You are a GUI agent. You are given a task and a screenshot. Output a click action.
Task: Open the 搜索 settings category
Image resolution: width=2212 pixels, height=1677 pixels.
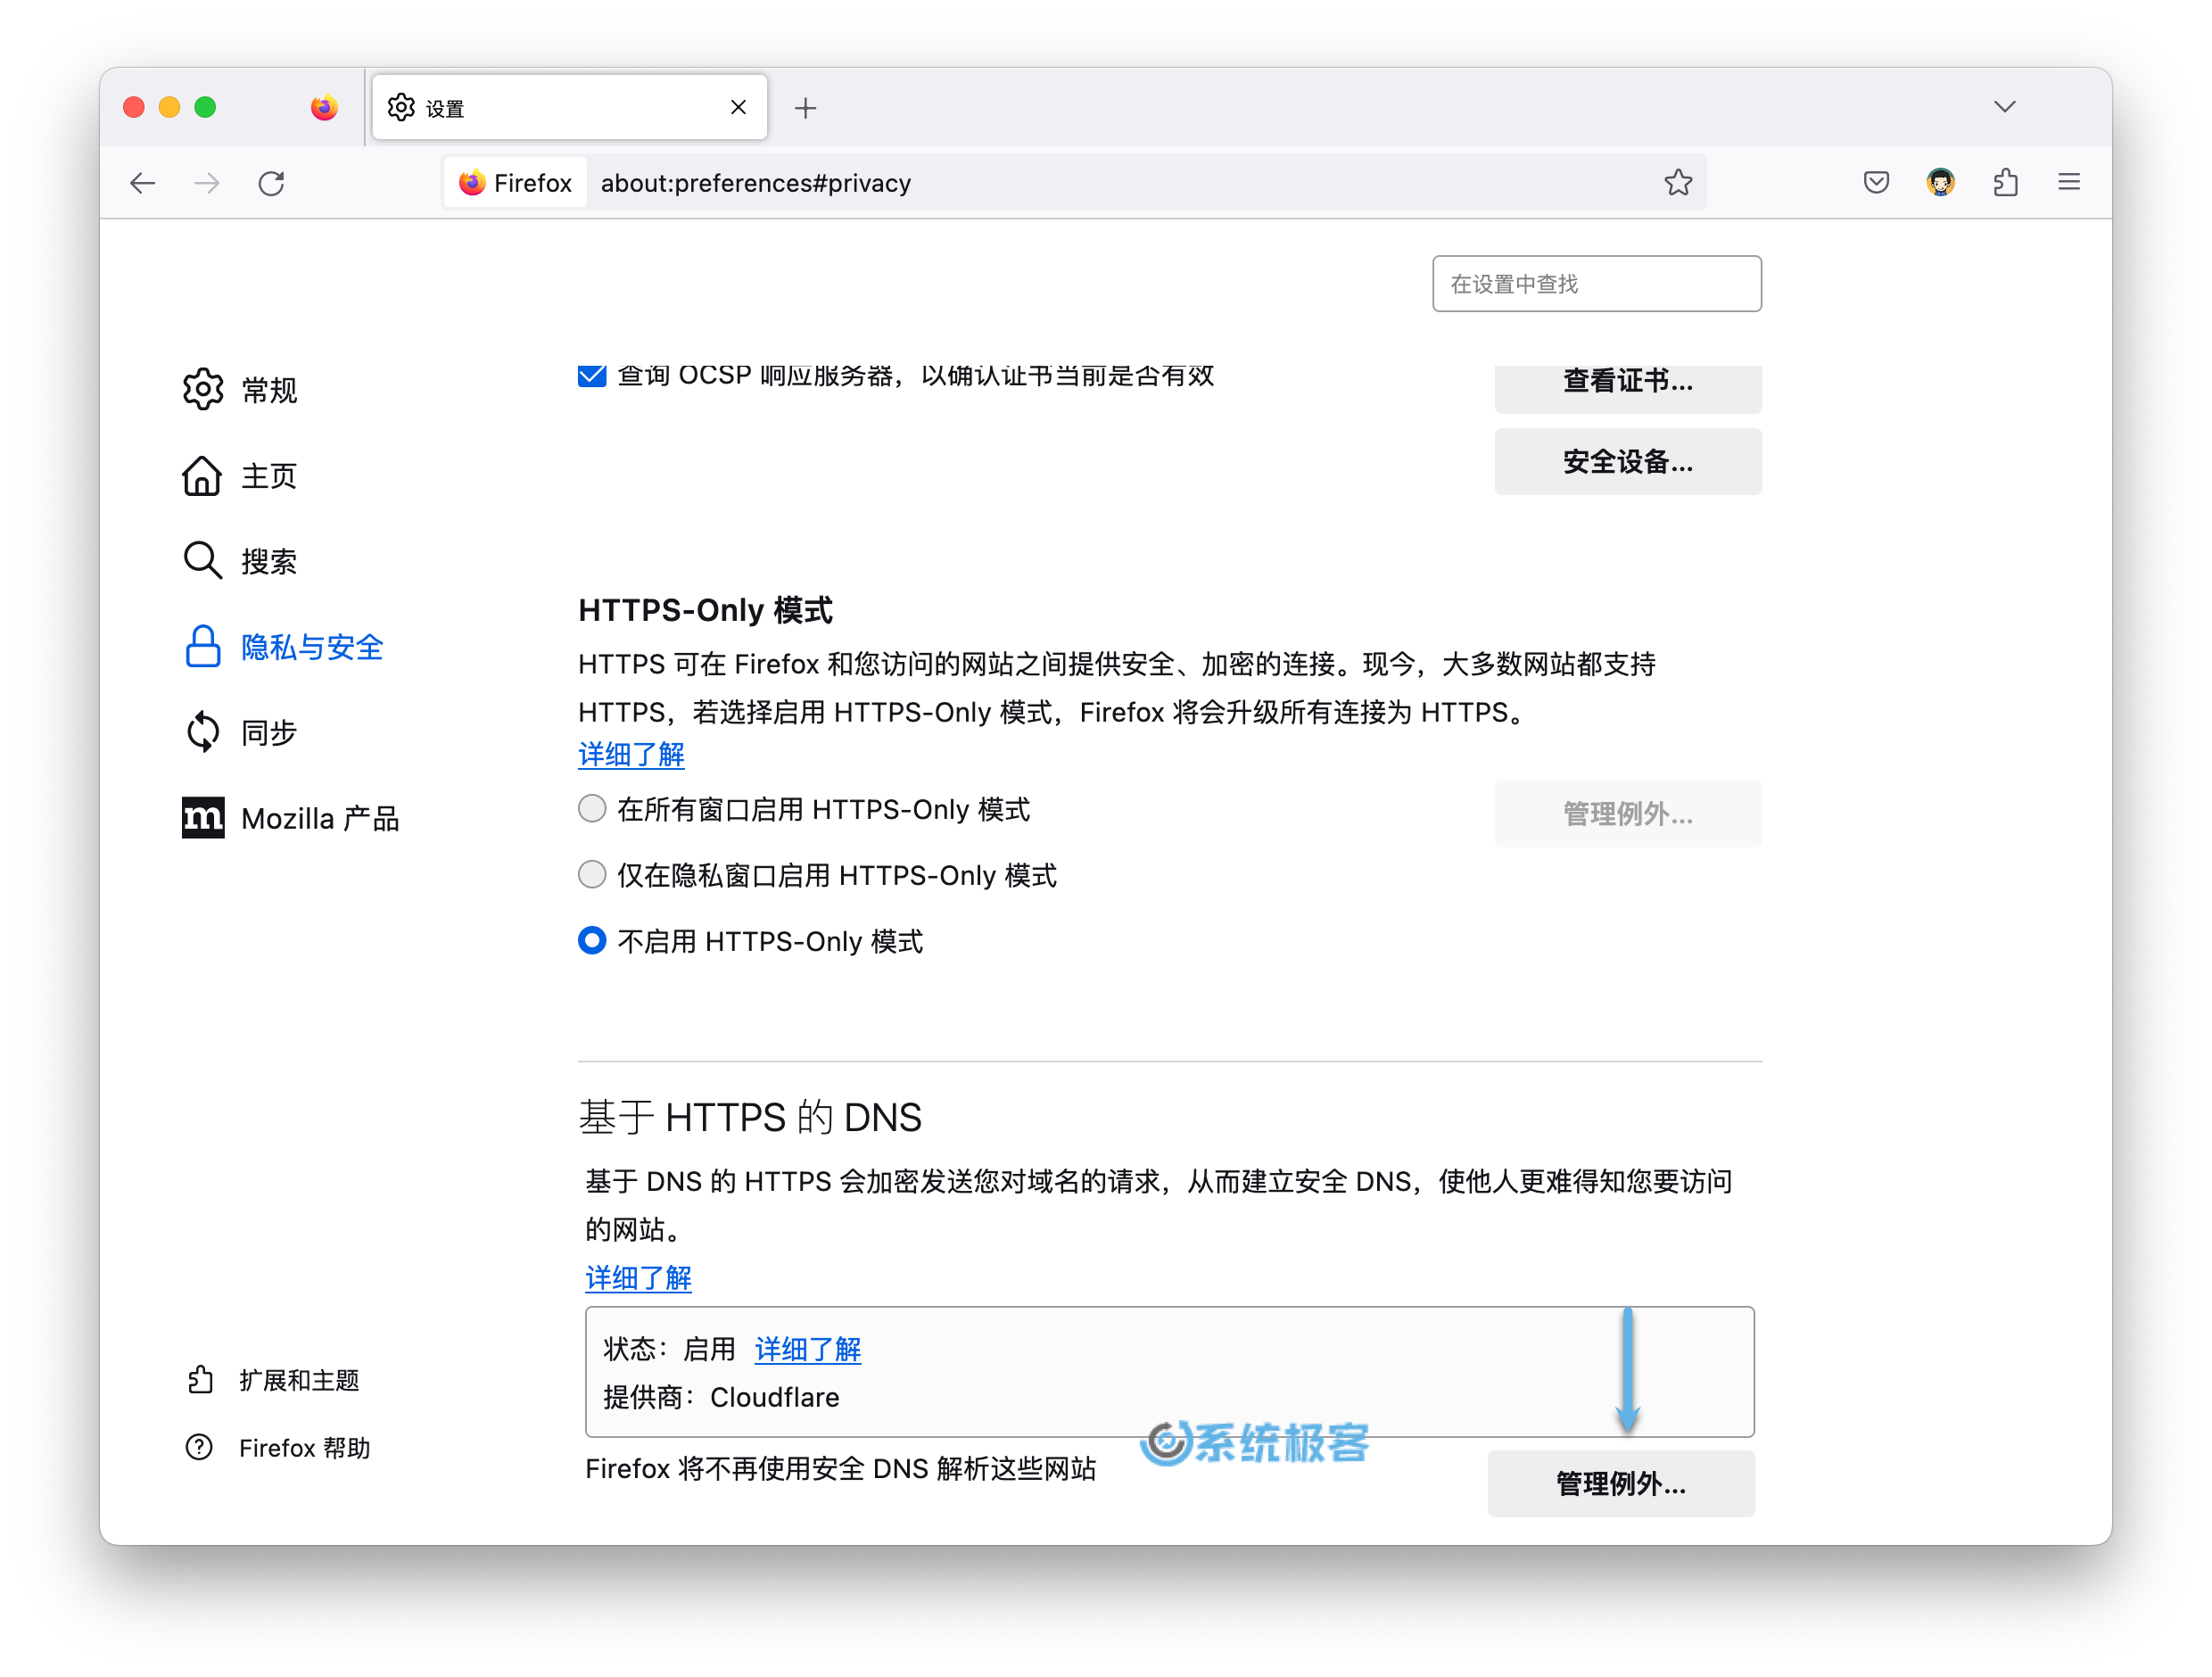tap(241, 561)
